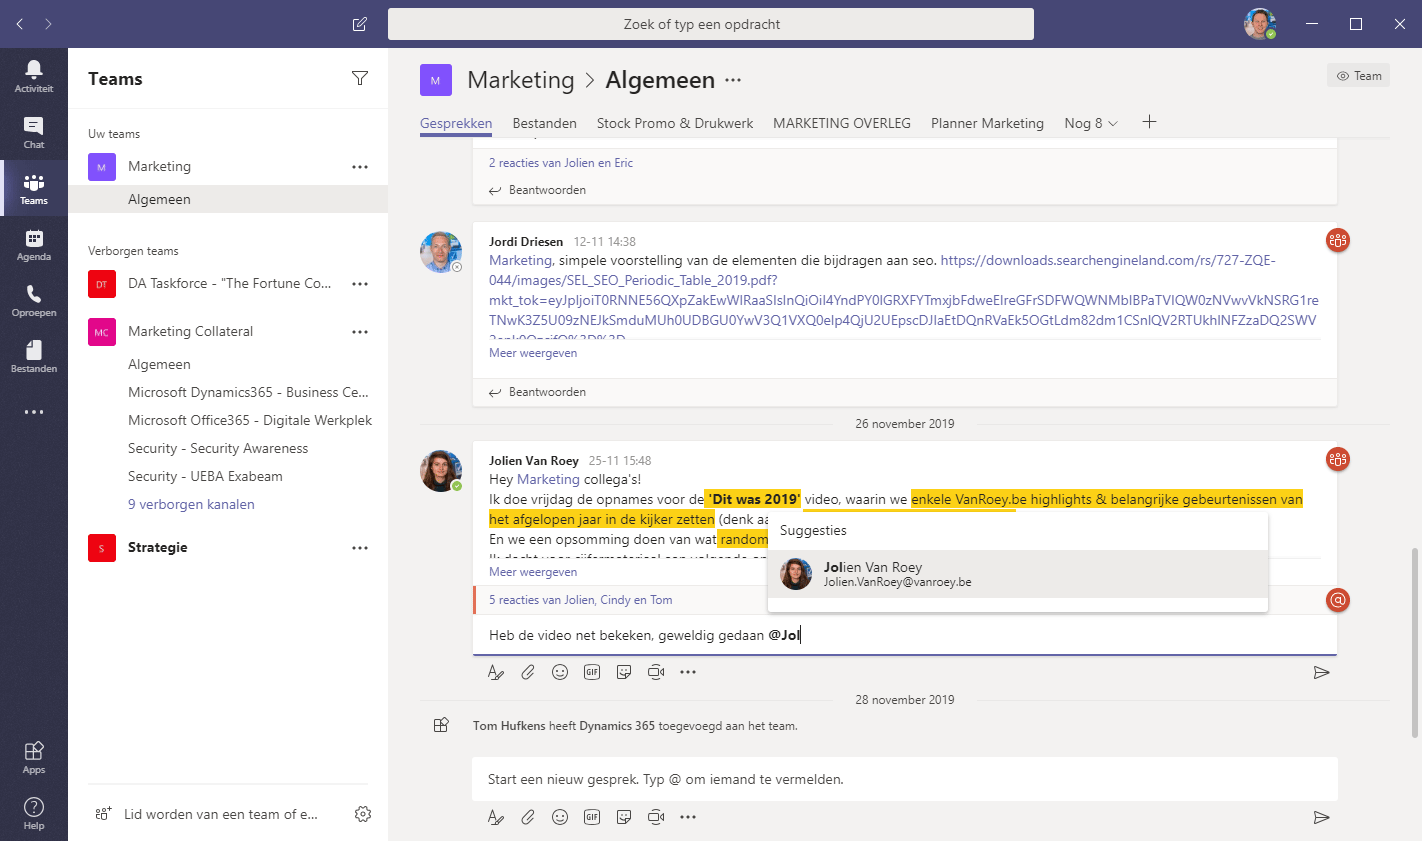
Task: Open Oproepen phone icon
Action: (x=34, y=300)
